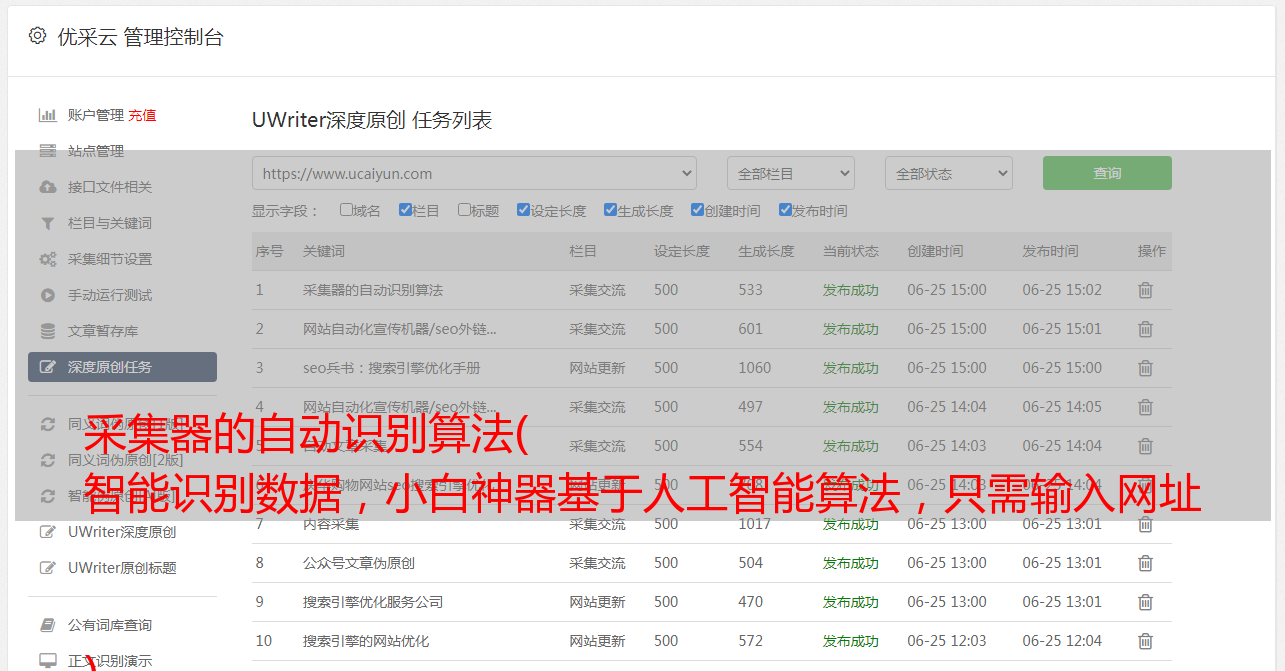Click publish time 06-25 12:04
This screenshot has height=671, width=1285.
coord(1062,641)
